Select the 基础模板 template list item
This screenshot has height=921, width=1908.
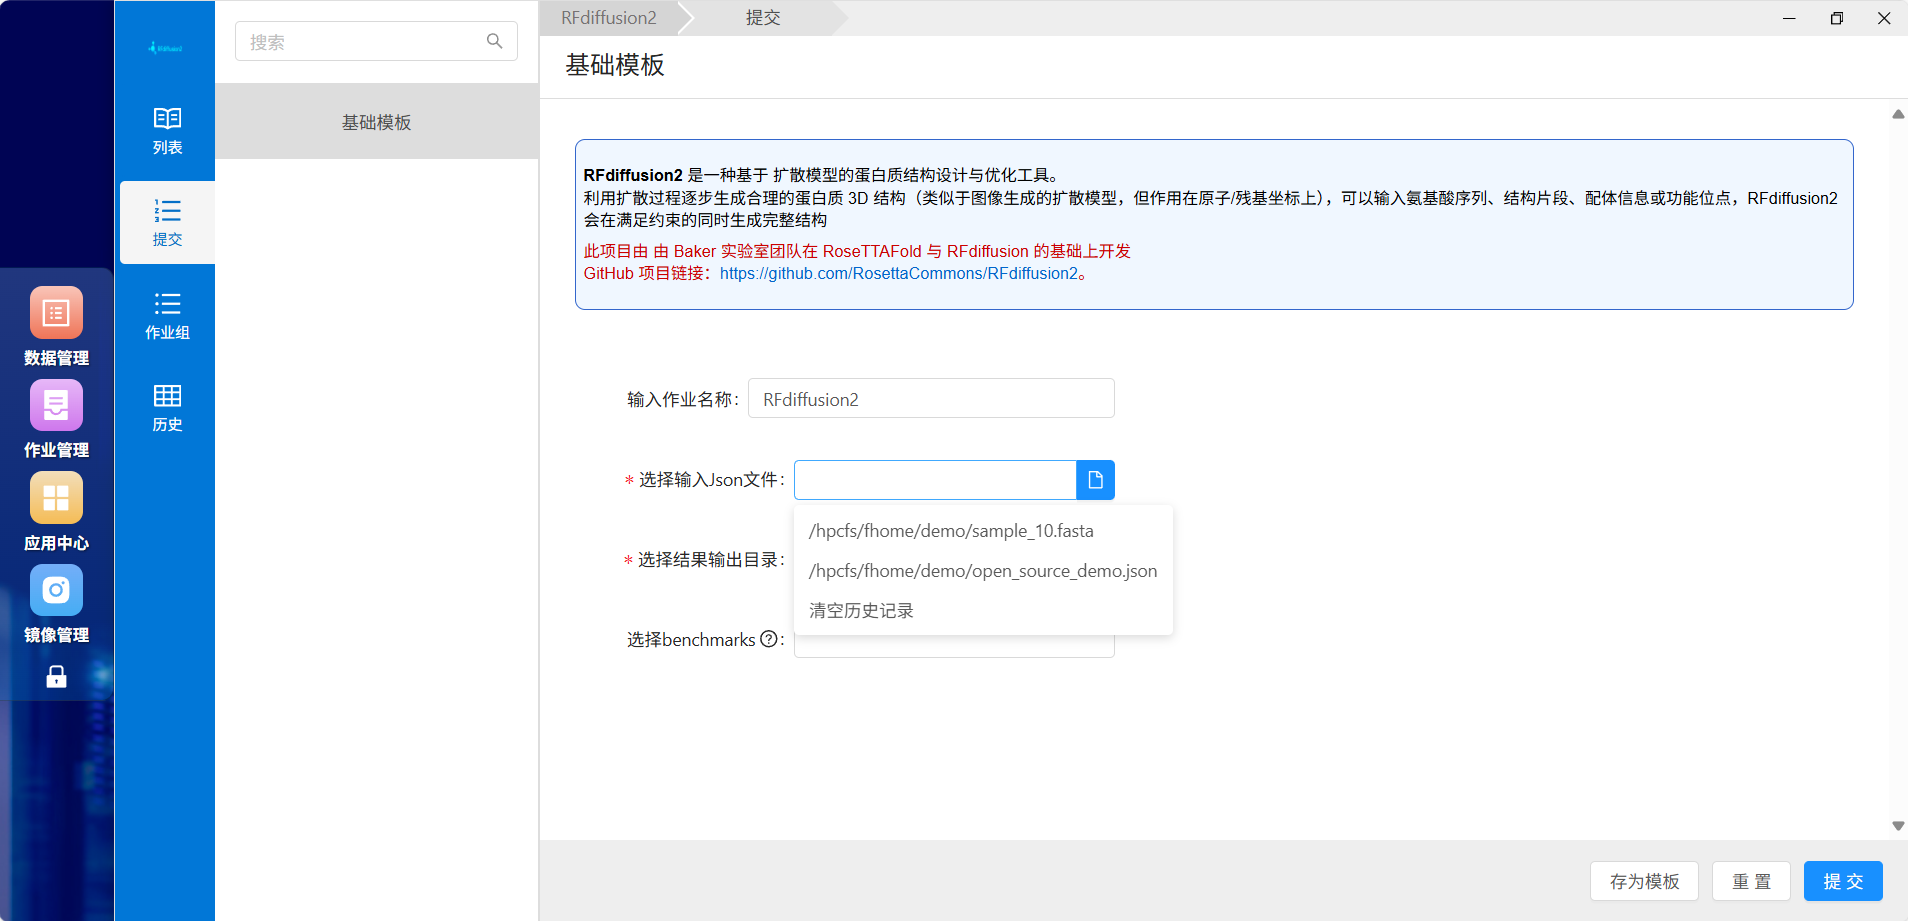[x=377, y=122]
